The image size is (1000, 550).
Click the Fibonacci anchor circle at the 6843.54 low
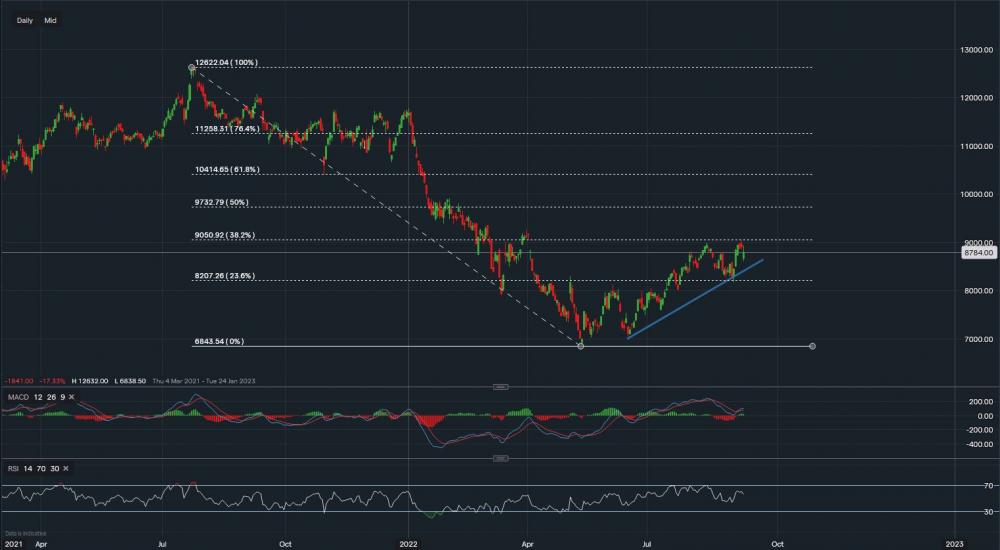tap(581, 346)
